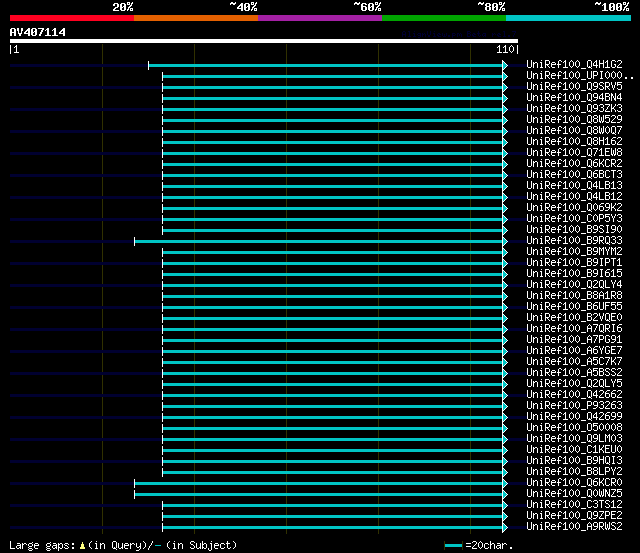The height and width of the screenshot is (553, 640).
Task: Select the UniRef100_C3TS12 label
Action: 574,505
